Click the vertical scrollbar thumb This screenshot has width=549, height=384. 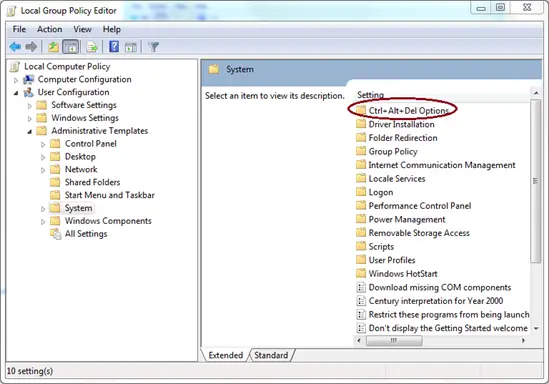point(536,181)
